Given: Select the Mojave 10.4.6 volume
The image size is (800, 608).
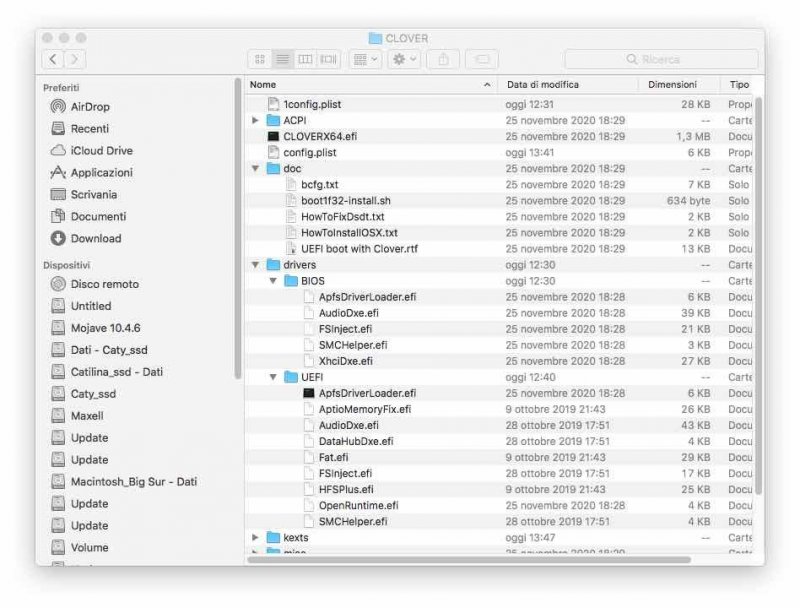Looking at the screenshot, I should tap(95, 327).
